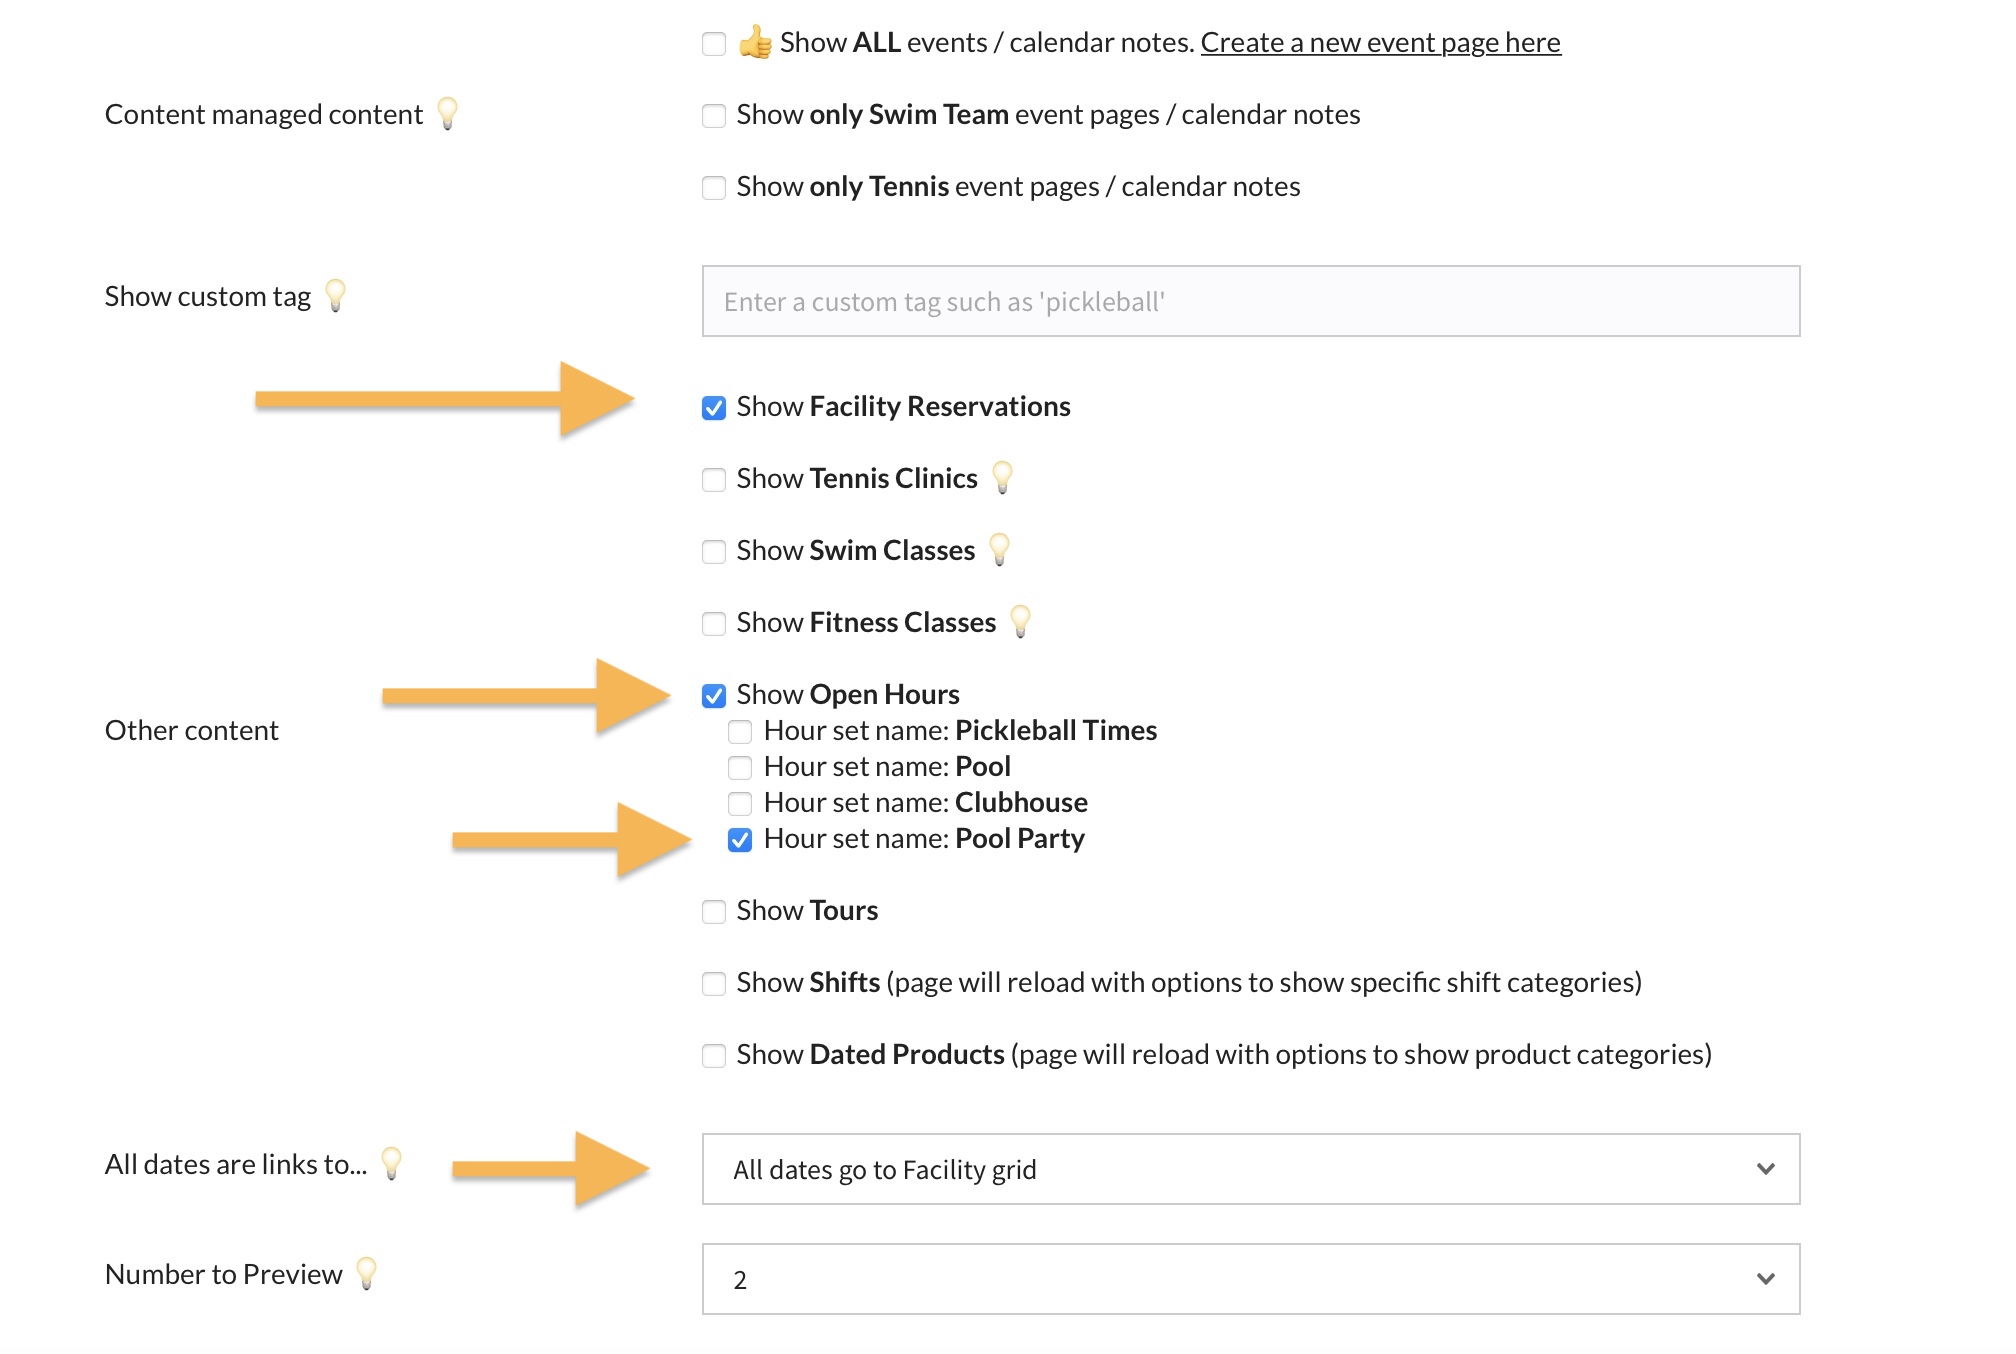Click the lightbulb beside Number to Preview

pos(367,1273)
